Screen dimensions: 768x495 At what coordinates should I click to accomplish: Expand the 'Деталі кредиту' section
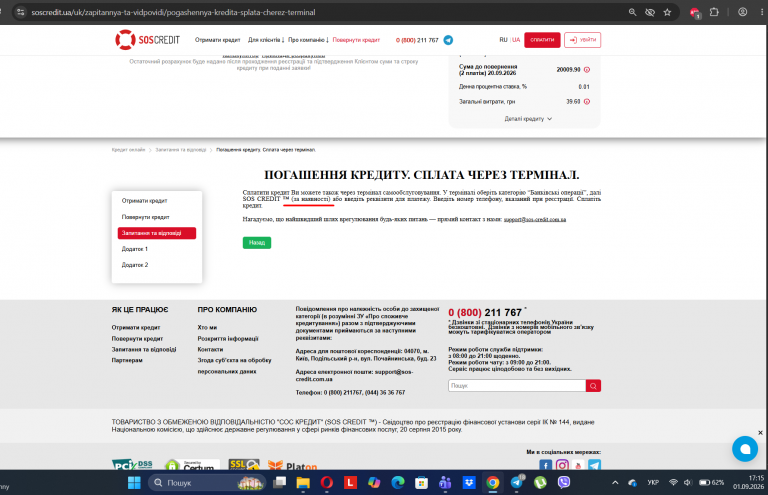528,119
